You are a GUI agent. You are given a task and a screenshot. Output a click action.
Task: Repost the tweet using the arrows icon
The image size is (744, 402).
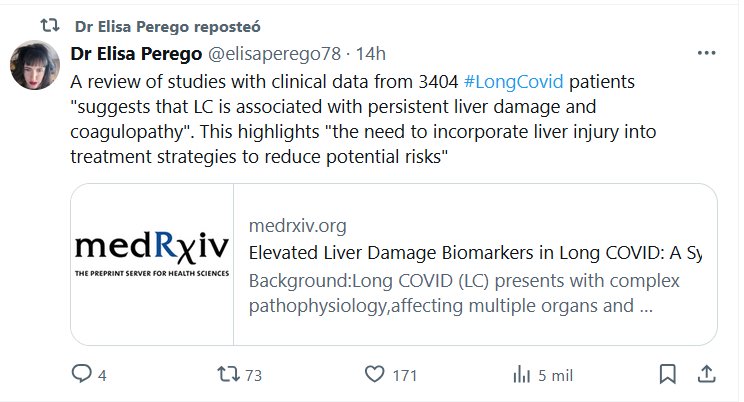(x=228, y=375)
